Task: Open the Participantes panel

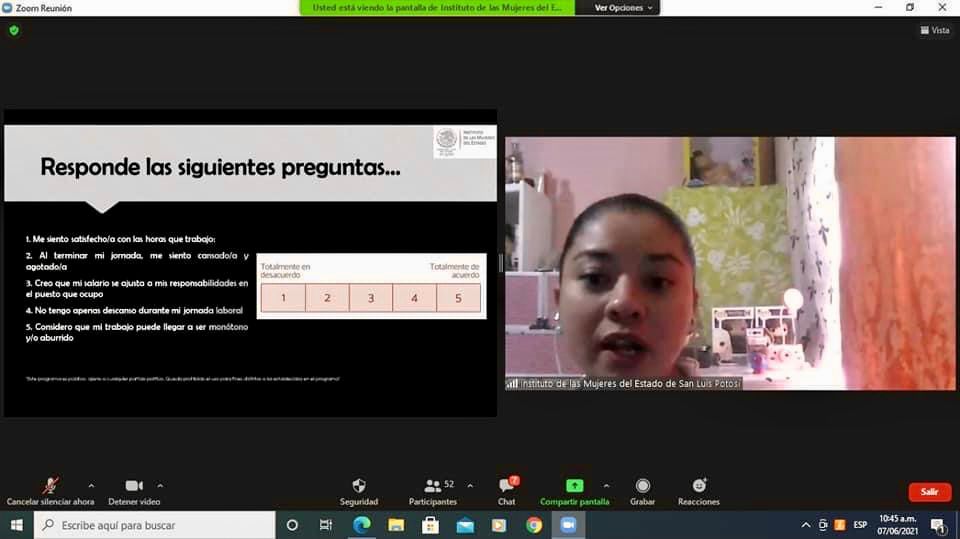Action: (x=433, y=487)
